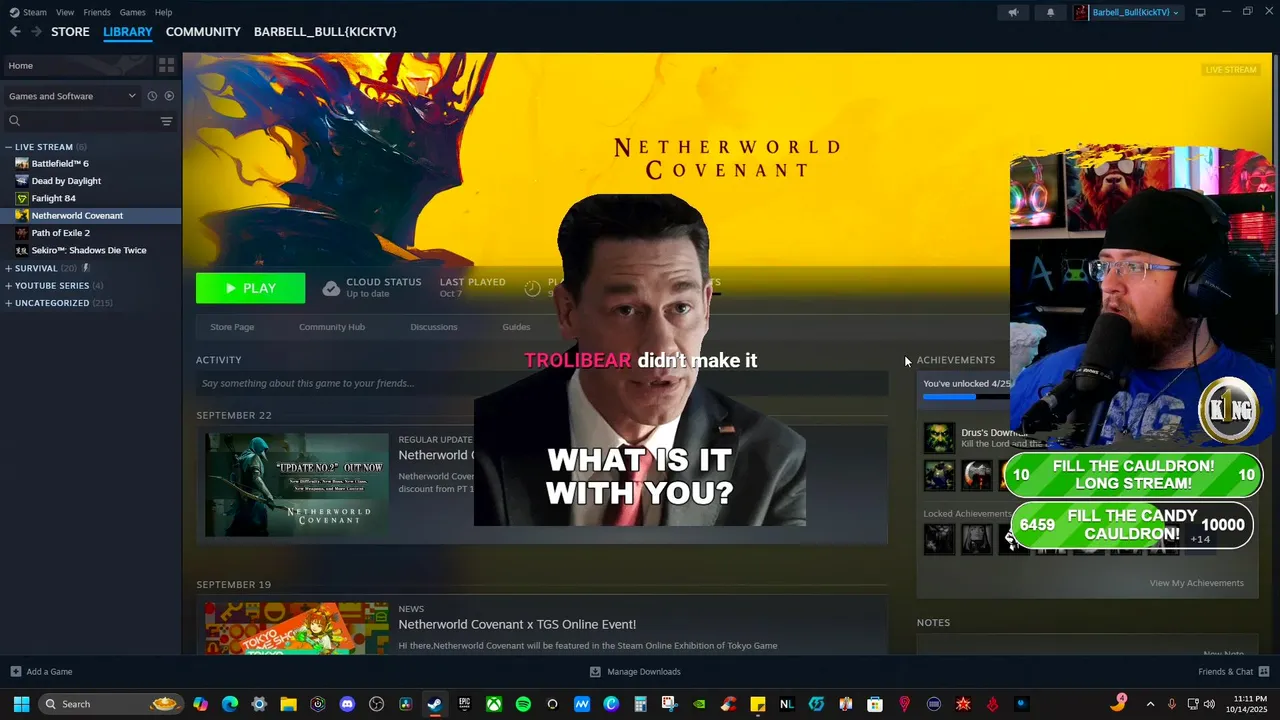Open the Discussions tab

point(434,327)
